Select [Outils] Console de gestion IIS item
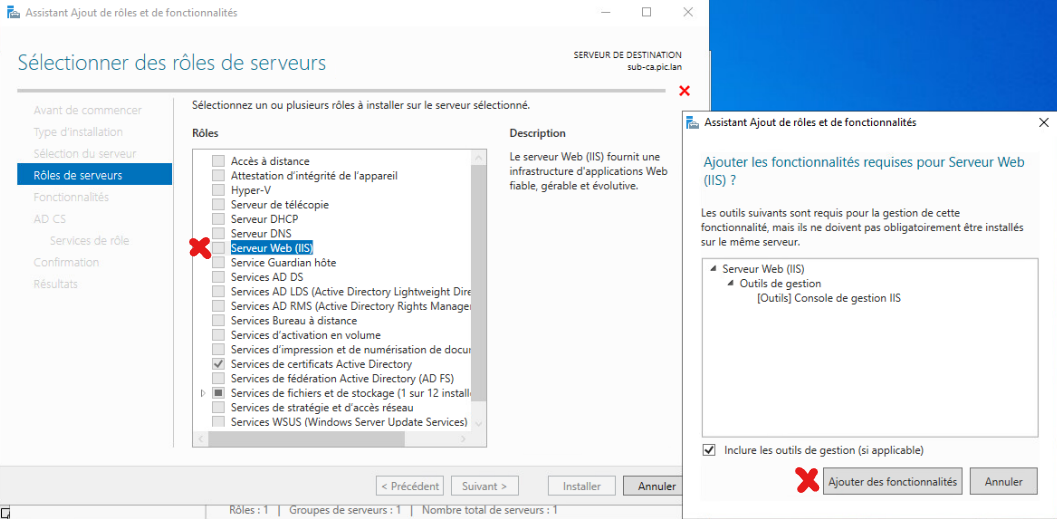This screenshot has width=1057, height=519. 829,297
